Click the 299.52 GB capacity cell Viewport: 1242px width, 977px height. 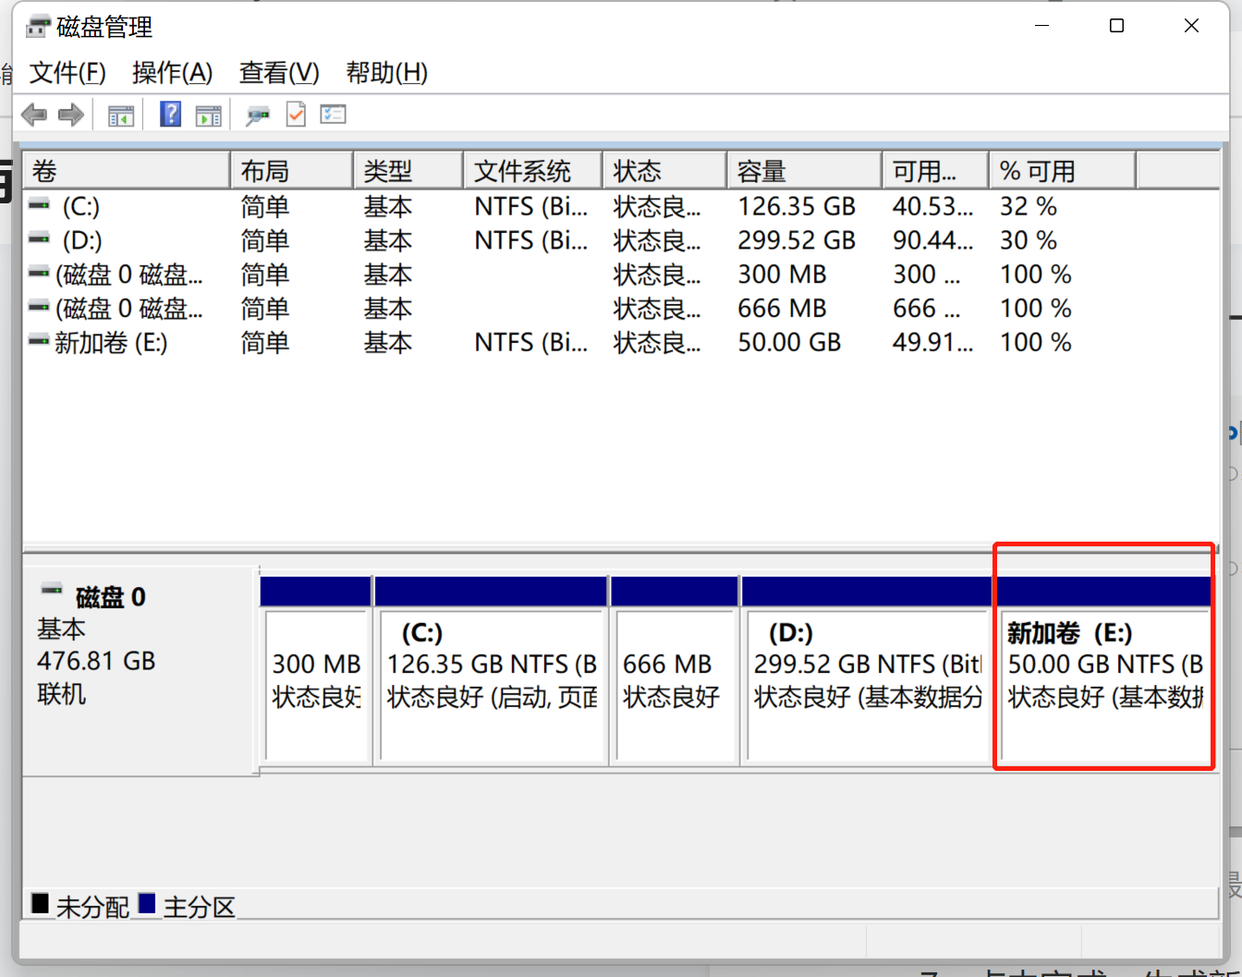coord(797,240)
